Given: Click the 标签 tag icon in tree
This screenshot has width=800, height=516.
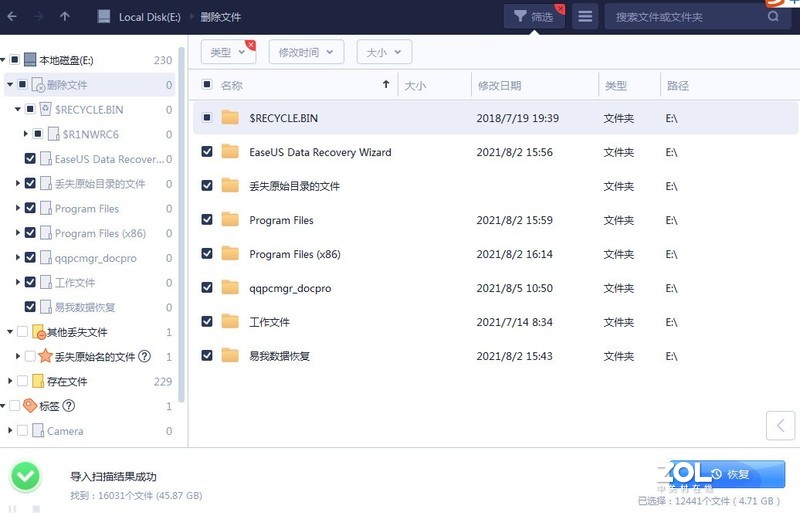Looking at the screenshot, I should (30, 406).
